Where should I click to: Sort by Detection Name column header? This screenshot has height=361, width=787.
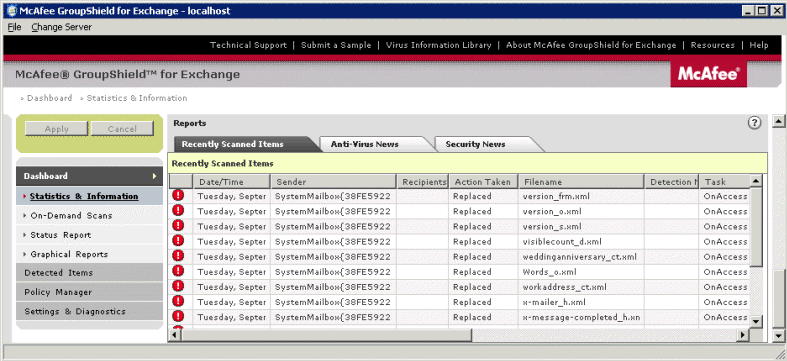coord(671,182)
